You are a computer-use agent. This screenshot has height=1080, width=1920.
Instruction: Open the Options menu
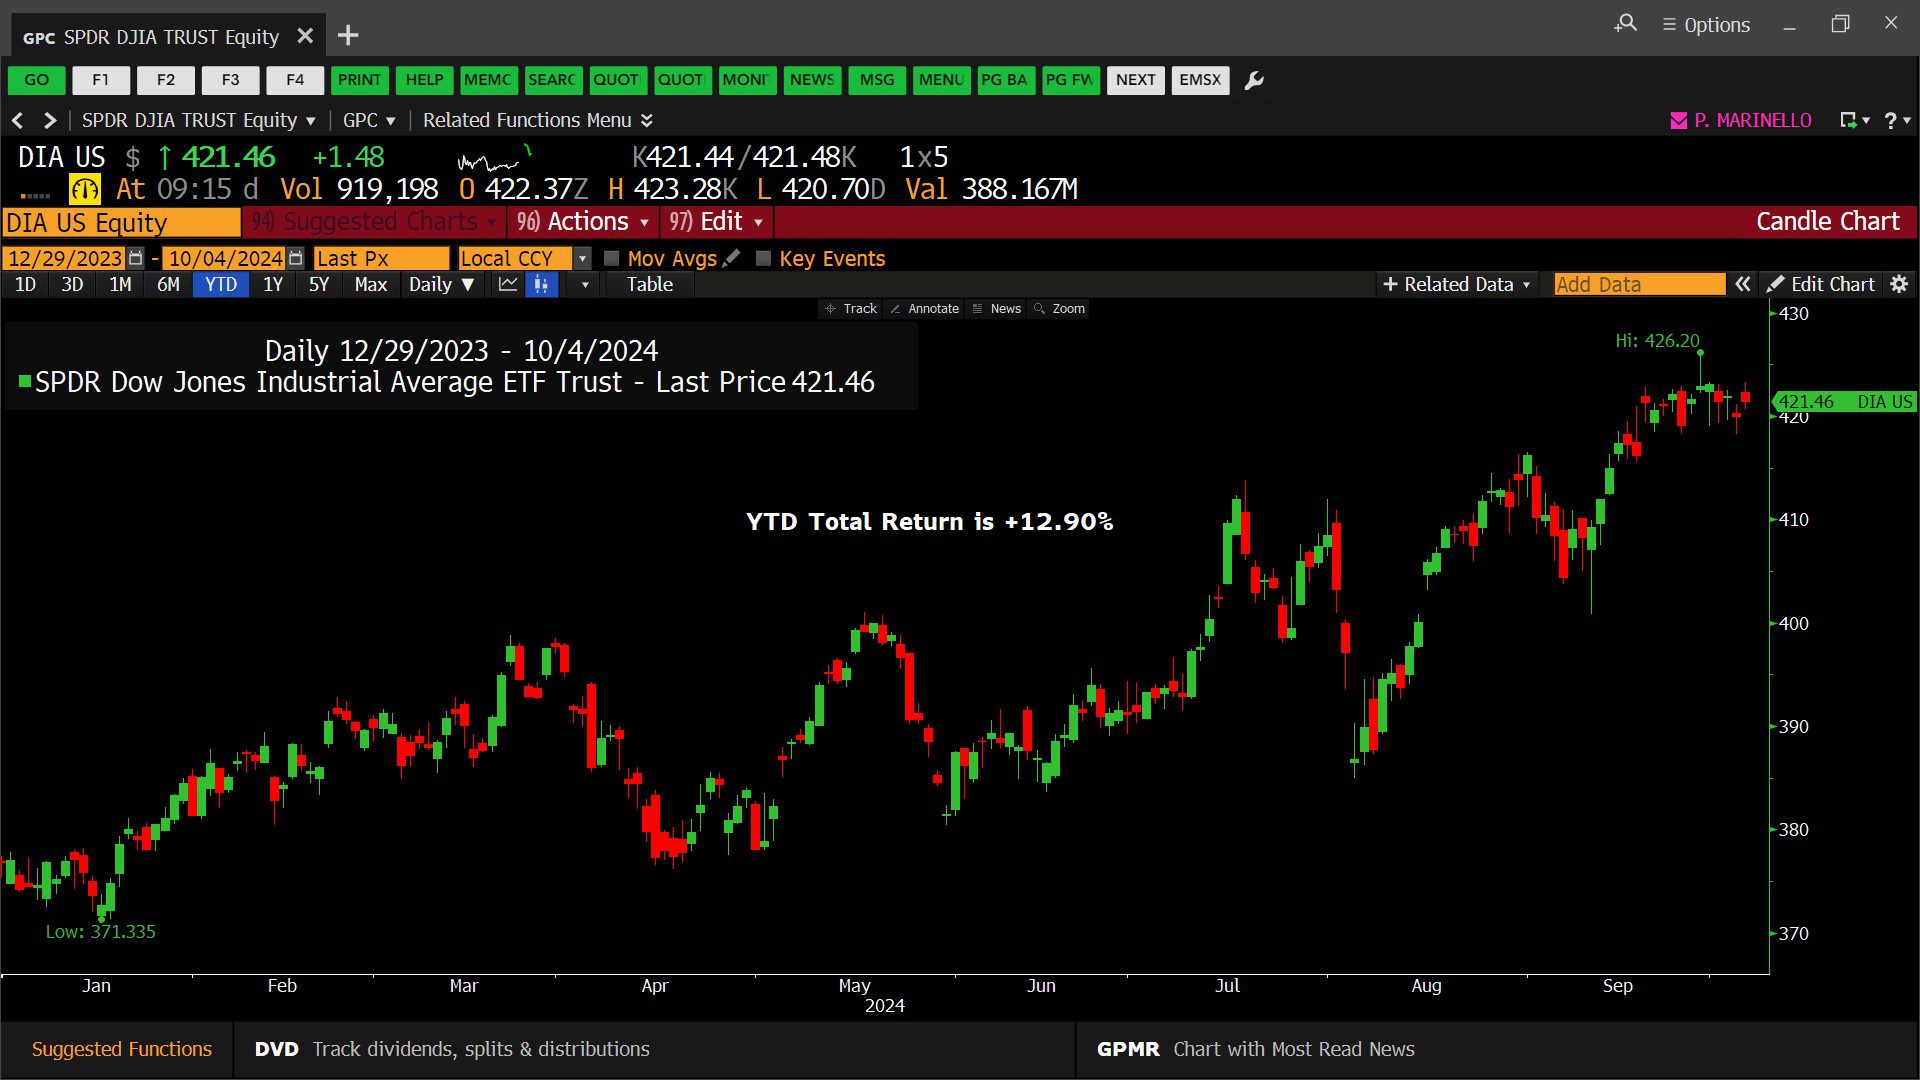point(1706,25)
